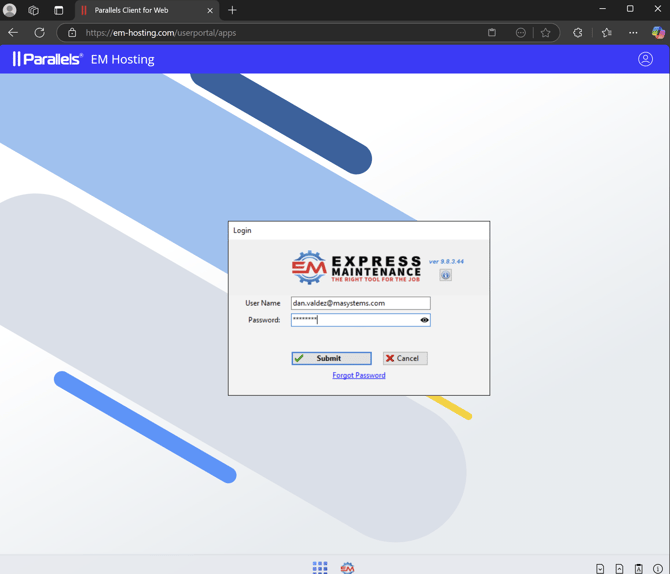Viewport: 670px width, 574px height.
Task: Open the browser profile avatar menu
Action: [10, 10]
